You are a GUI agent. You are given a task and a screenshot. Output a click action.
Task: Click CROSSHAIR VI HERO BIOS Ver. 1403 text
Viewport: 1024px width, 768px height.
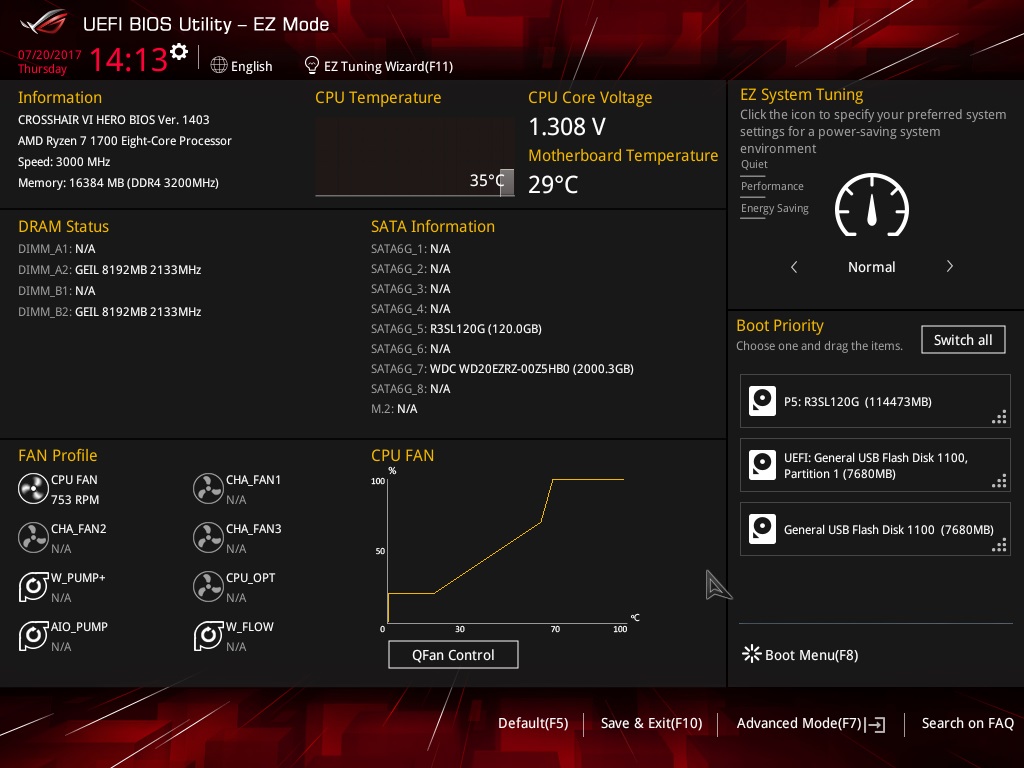pyautogui.click(x=114, y=120)
